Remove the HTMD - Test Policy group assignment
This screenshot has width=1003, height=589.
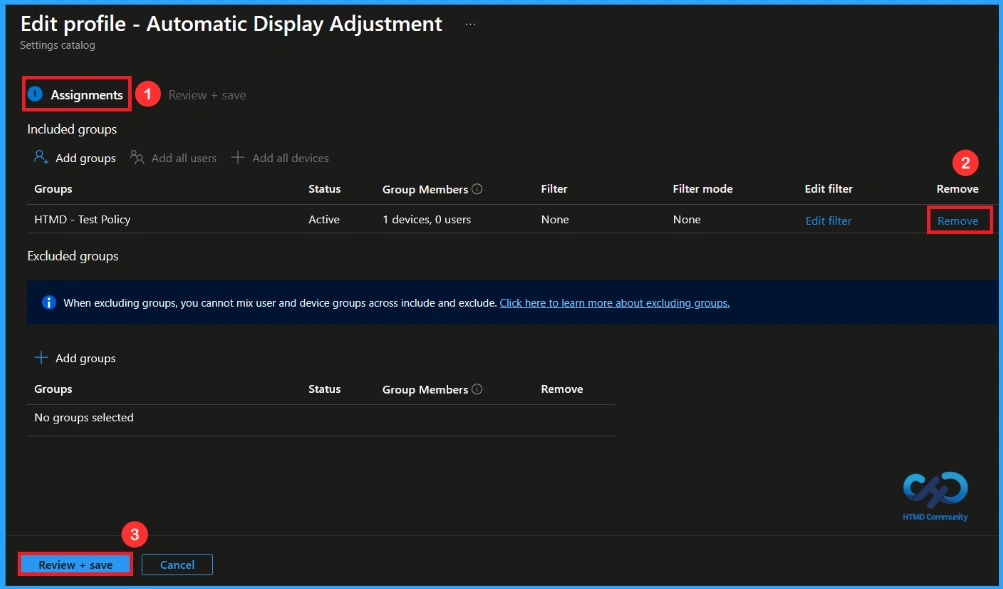[957, 220]
